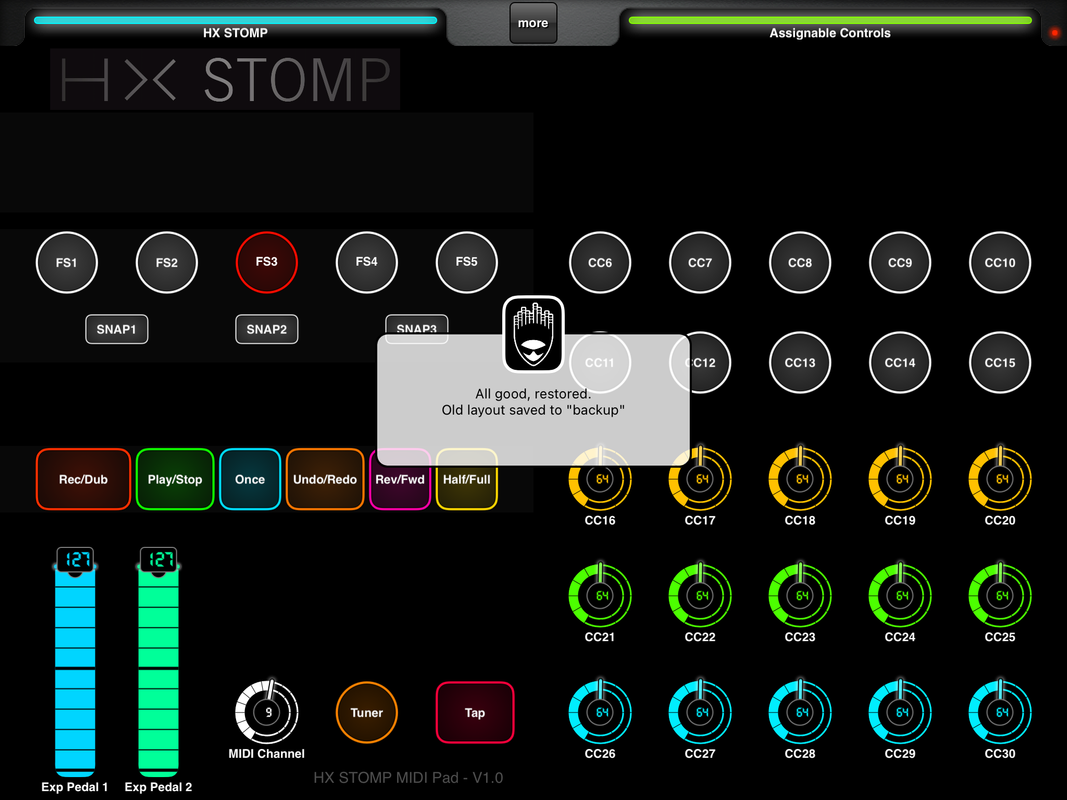Click the cyan CC30 knob
The height and width of the screenshot is (800, 1067).
[x=1000, y=712]
